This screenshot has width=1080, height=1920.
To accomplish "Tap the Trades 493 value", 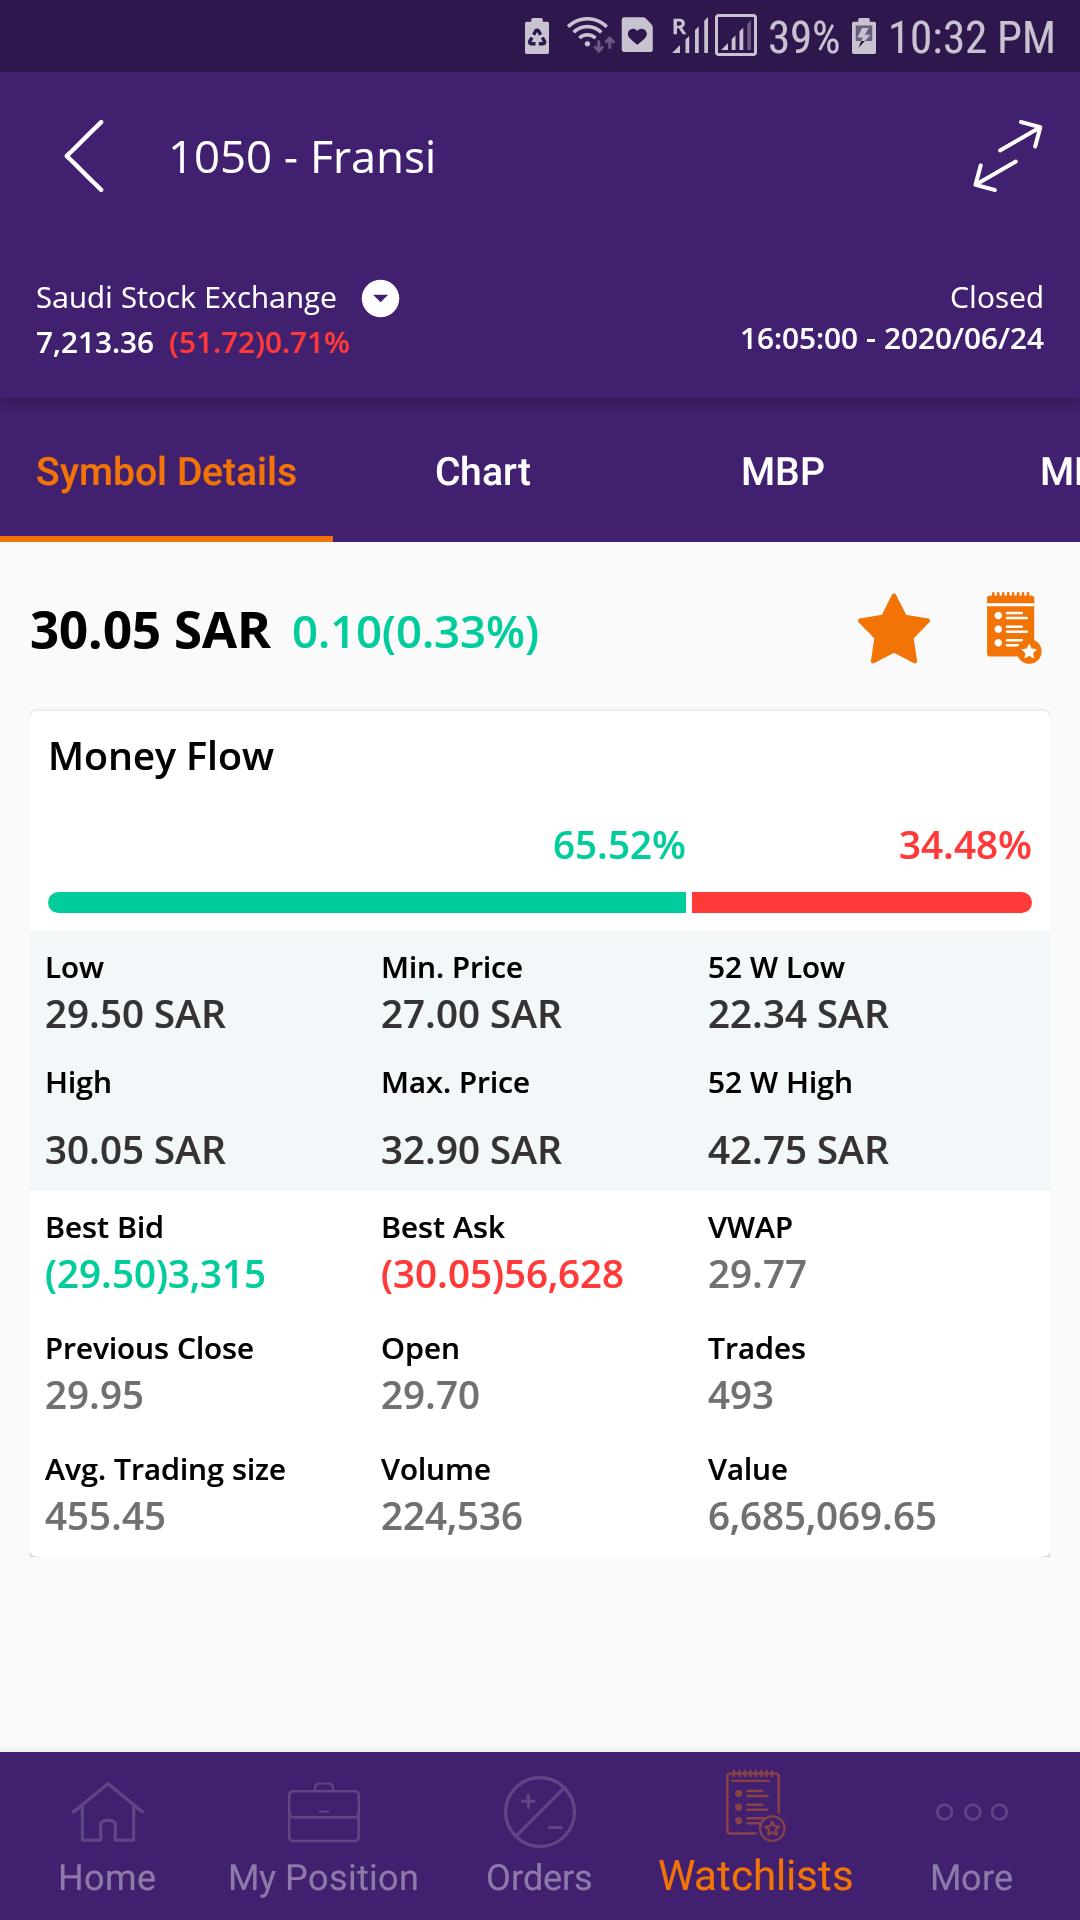I will [740, 1395].
